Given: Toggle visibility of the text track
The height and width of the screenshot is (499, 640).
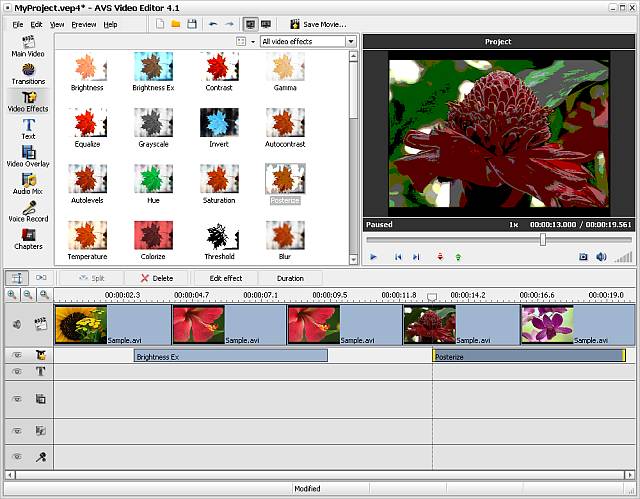Looking at the screenshot, I should click(17, 371).
